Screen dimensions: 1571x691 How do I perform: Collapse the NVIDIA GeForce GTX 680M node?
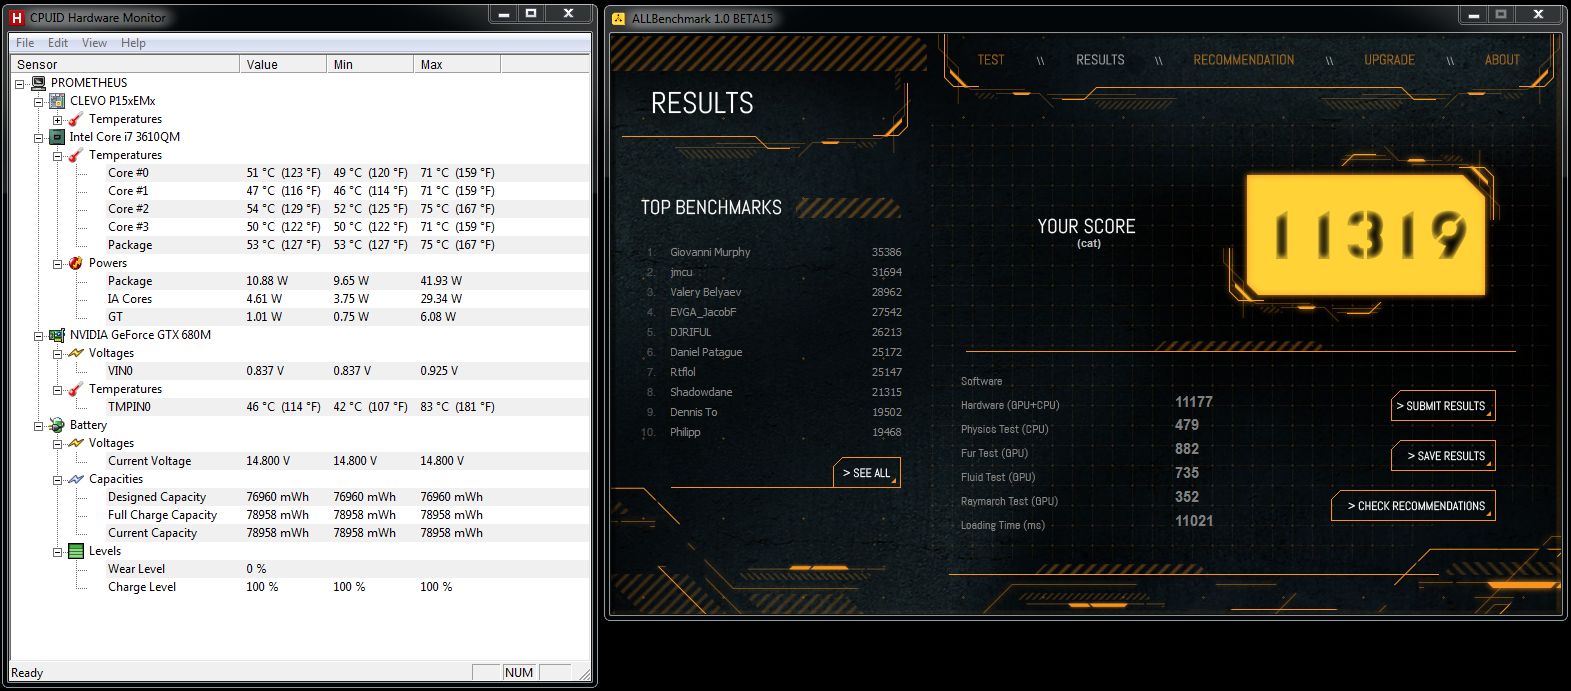[x=39, y=335]
